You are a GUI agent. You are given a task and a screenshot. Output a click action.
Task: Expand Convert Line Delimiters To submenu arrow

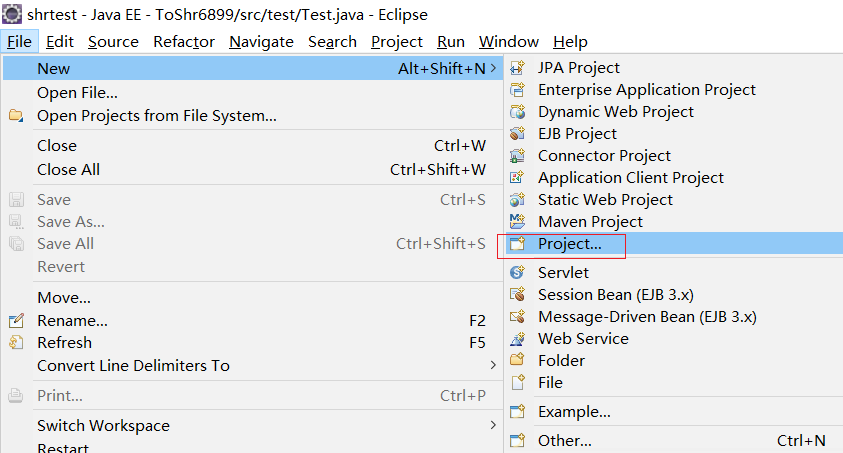[x=494, y=365]
